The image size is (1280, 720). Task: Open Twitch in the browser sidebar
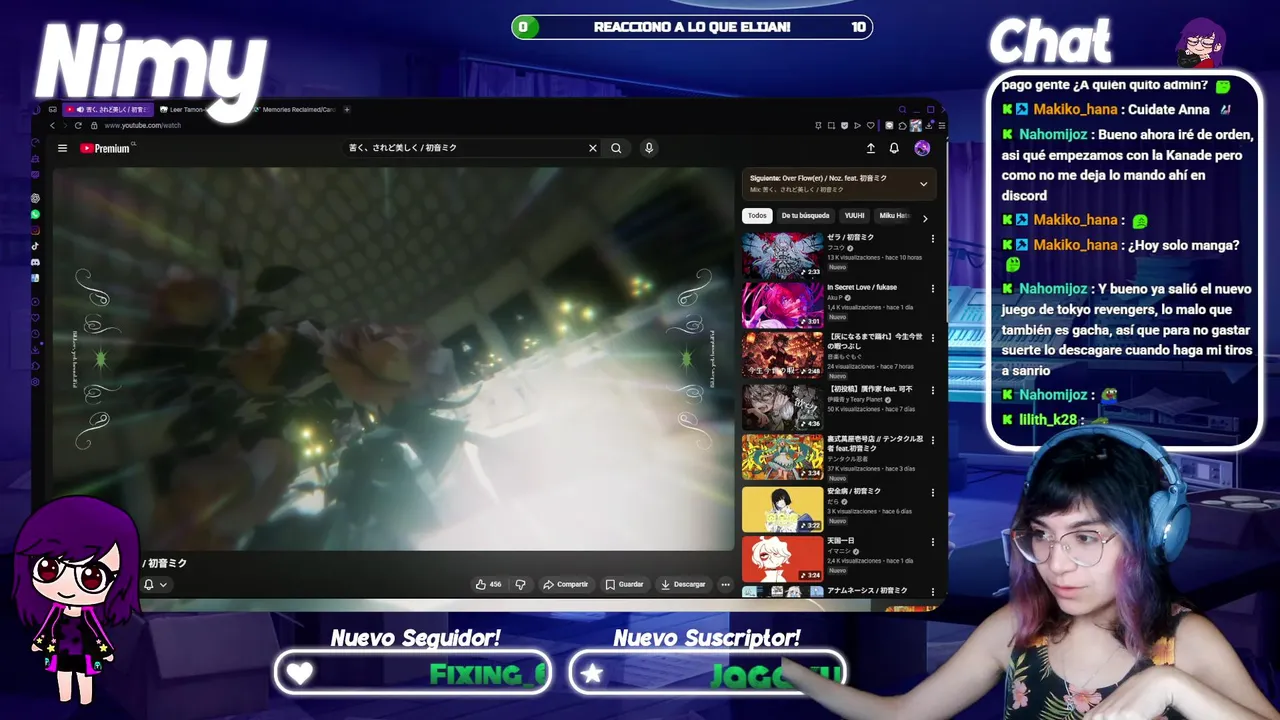click(35, 174)
